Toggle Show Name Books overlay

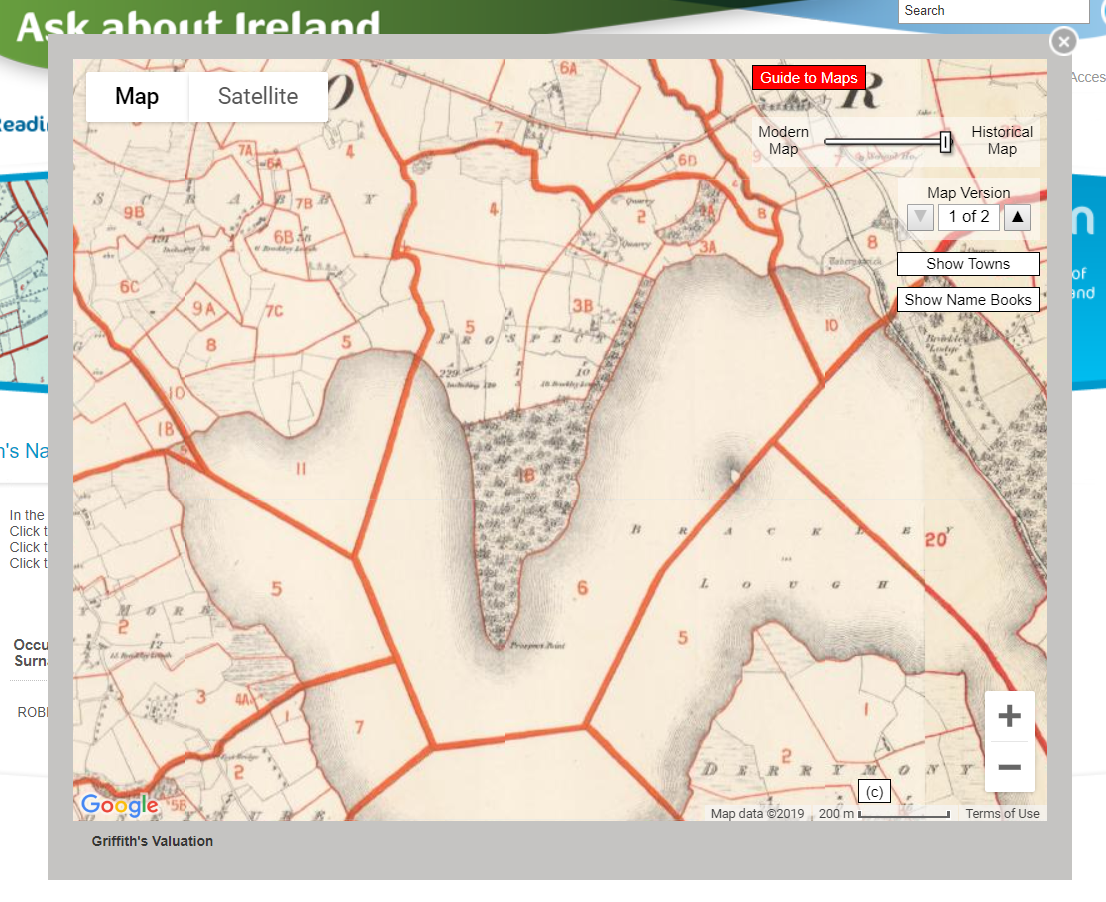967,299
